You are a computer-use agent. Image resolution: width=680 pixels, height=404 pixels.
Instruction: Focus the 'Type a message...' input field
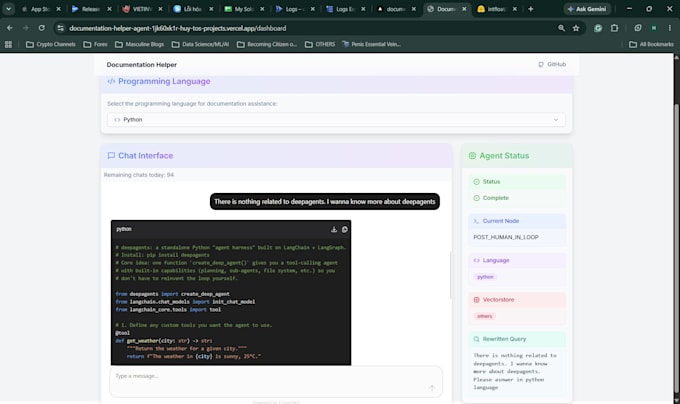pyautogui.click(x=276, y=381)
